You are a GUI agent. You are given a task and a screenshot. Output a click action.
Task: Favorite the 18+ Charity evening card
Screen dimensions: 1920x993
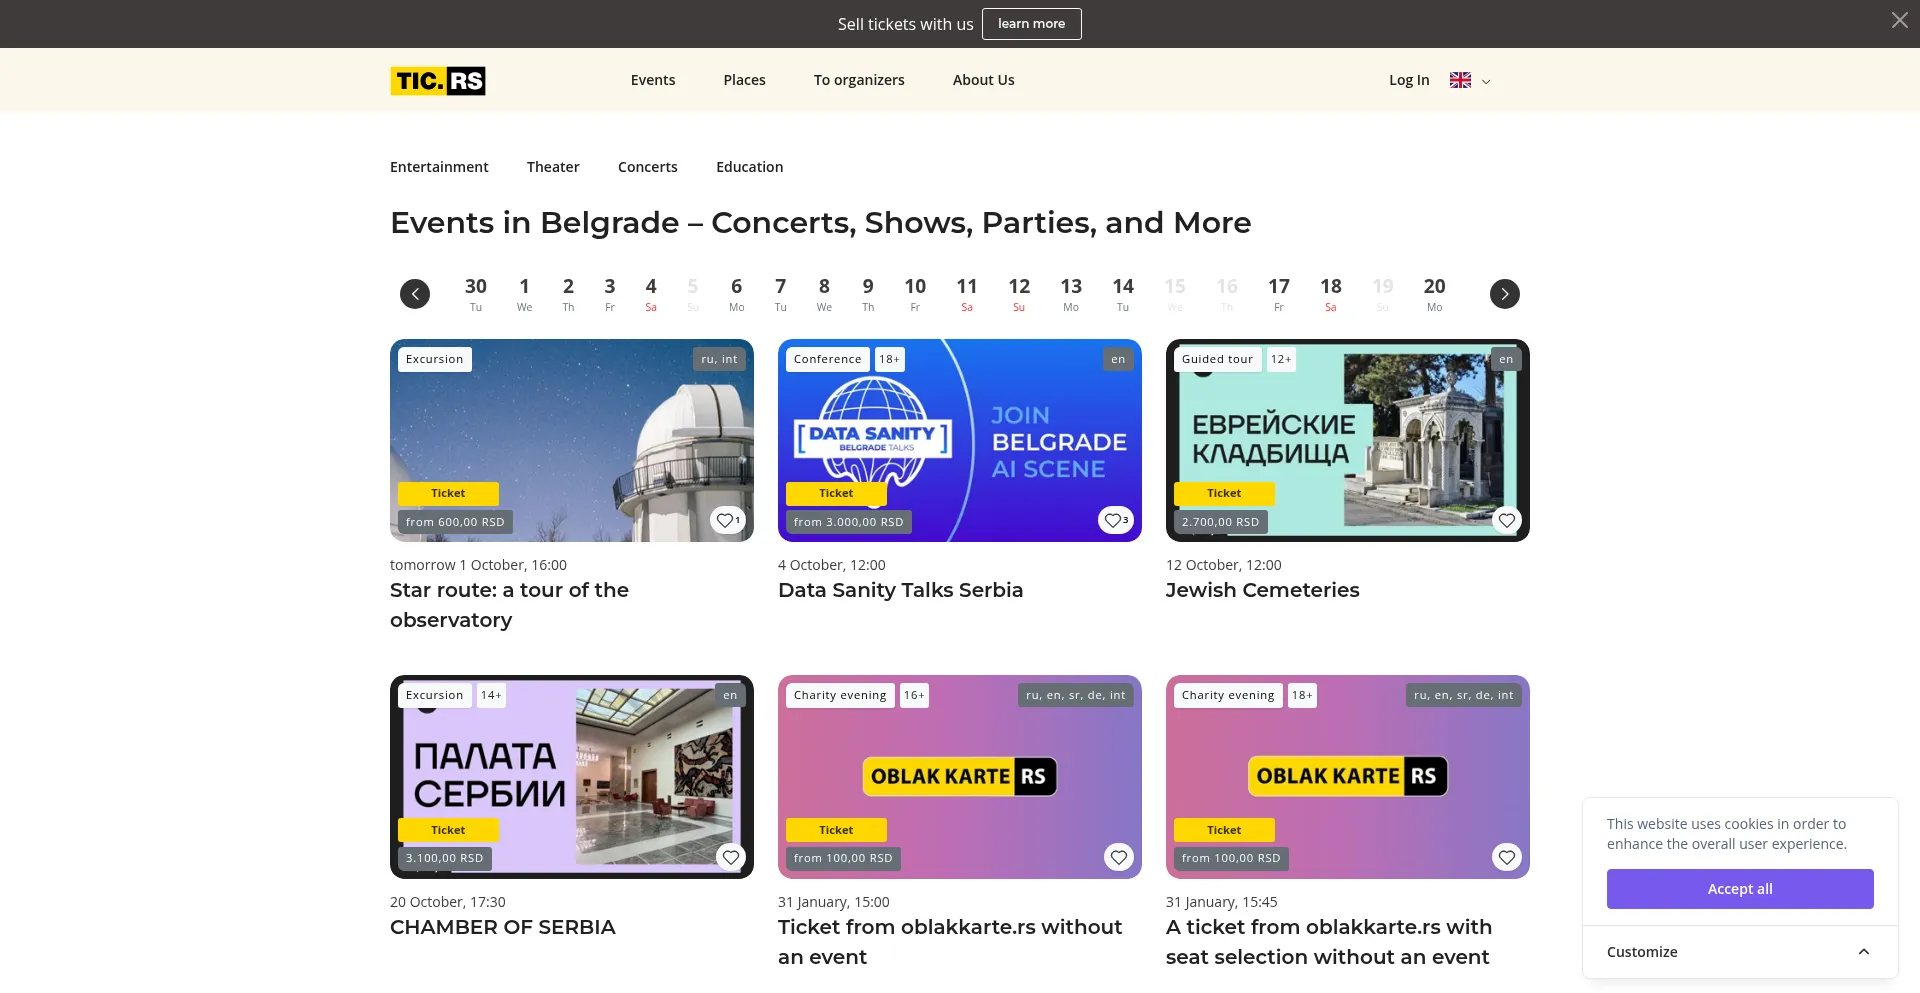click(x=1507, y=857)
